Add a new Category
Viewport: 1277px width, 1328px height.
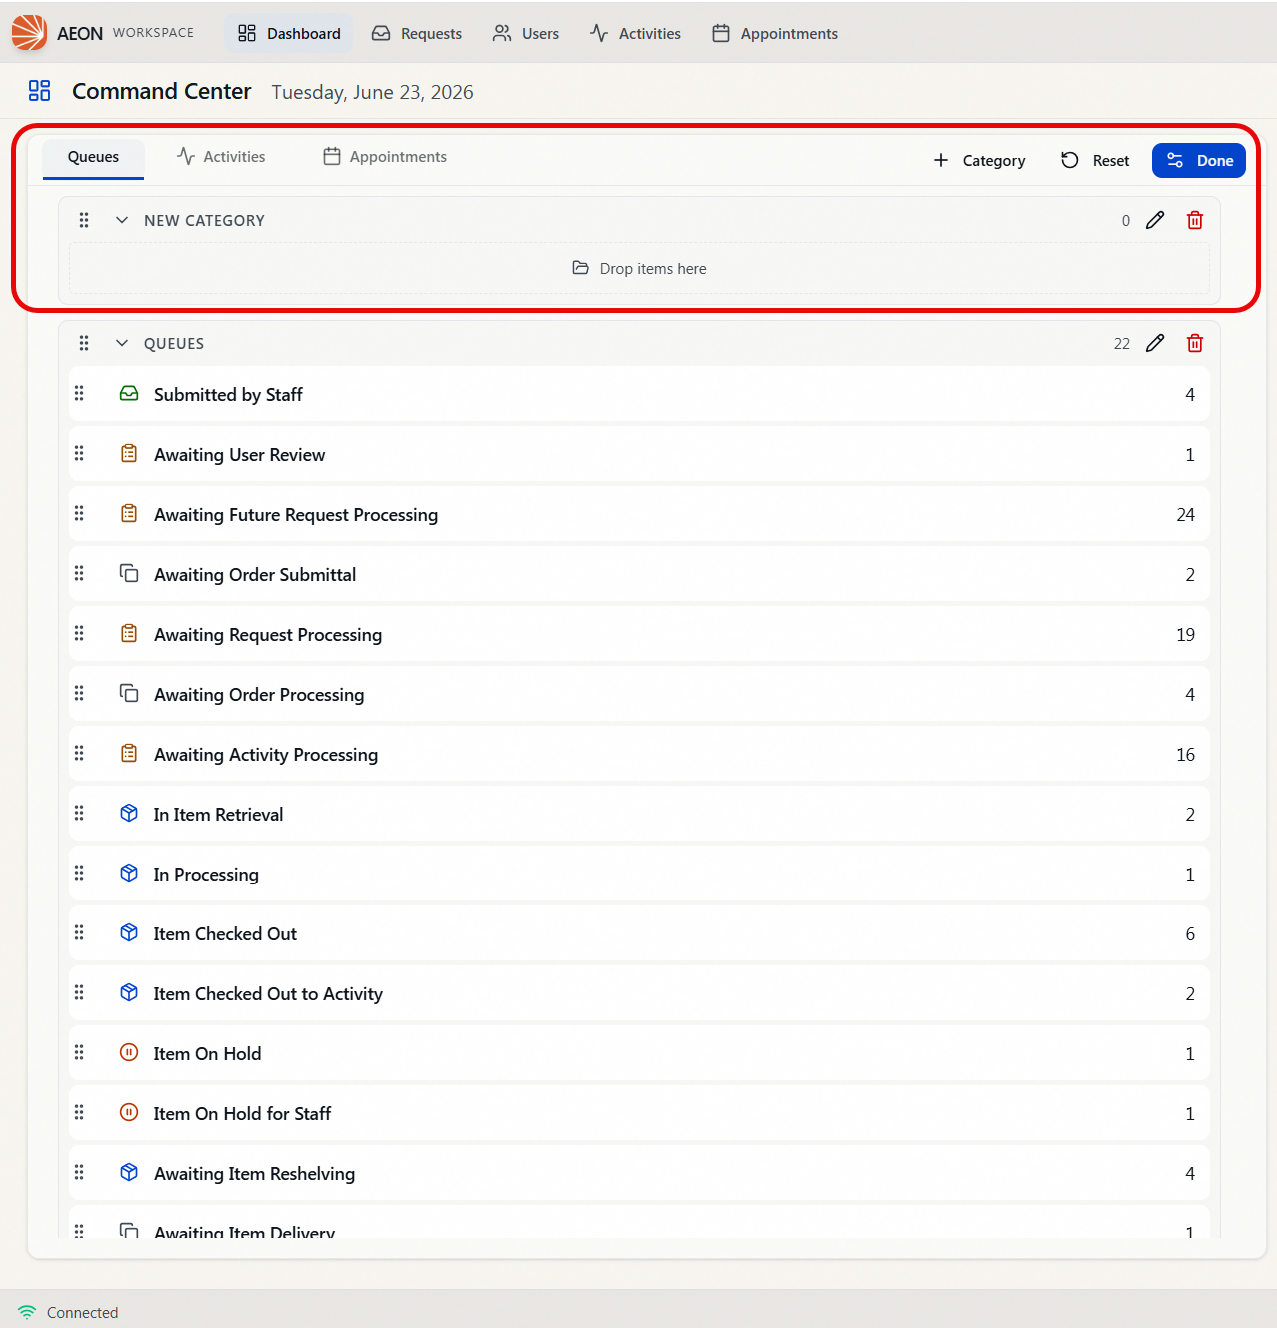pos(979,160)
